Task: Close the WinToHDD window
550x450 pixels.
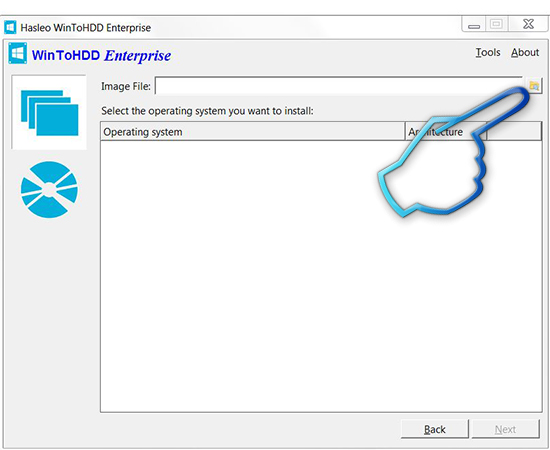Action: tap(528, 24)
